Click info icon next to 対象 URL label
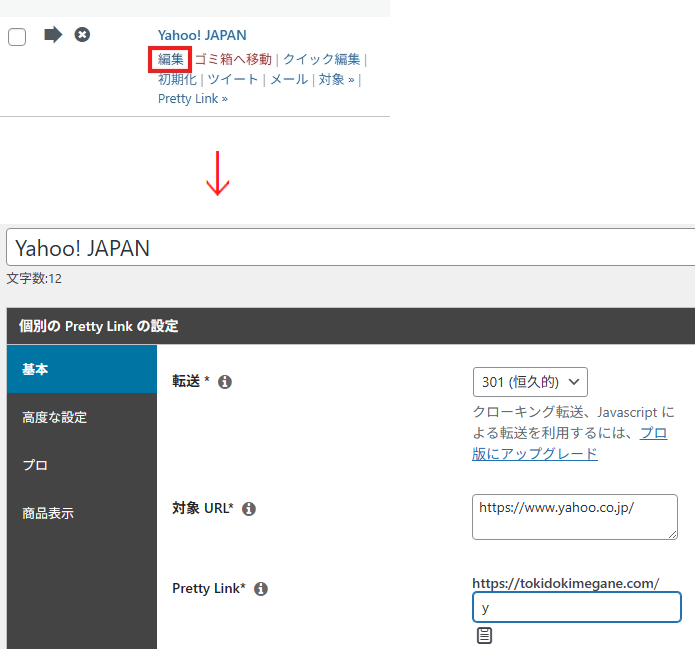Viewport: 695px width, 649px height. point(249,509)
